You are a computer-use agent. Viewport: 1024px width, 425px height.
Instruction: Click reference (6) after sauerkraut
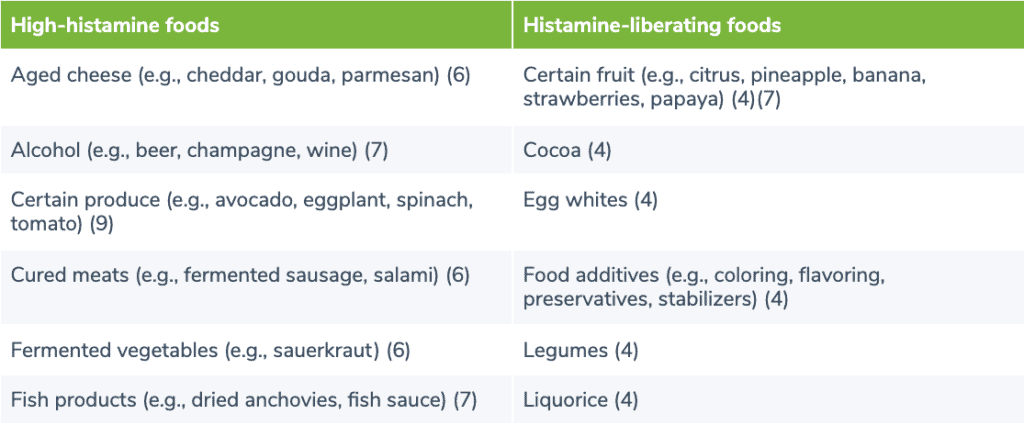pos(398,350)
